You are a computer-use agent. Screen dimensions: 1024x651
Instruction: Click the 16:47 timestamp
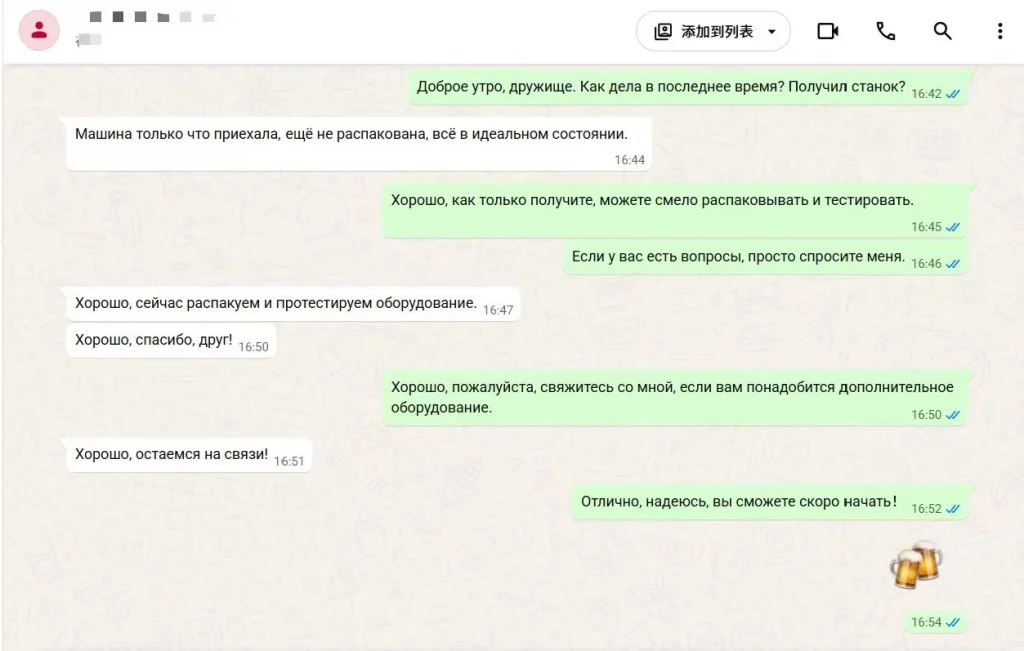[498, 310]
